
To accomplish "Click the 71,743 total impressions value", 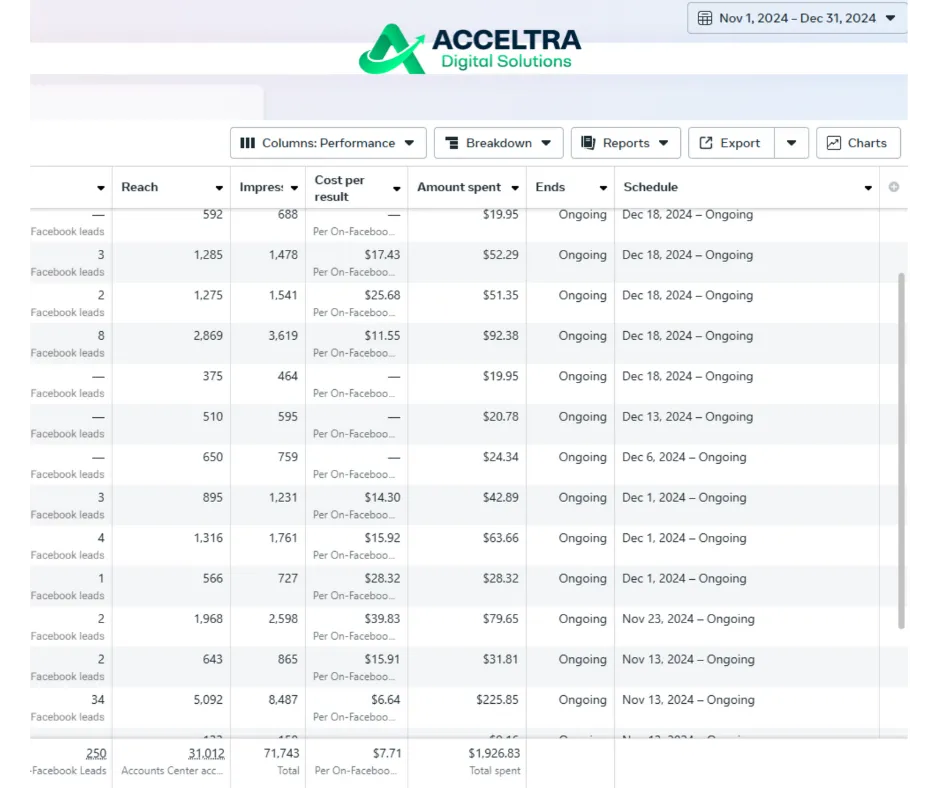I will 281,754.
